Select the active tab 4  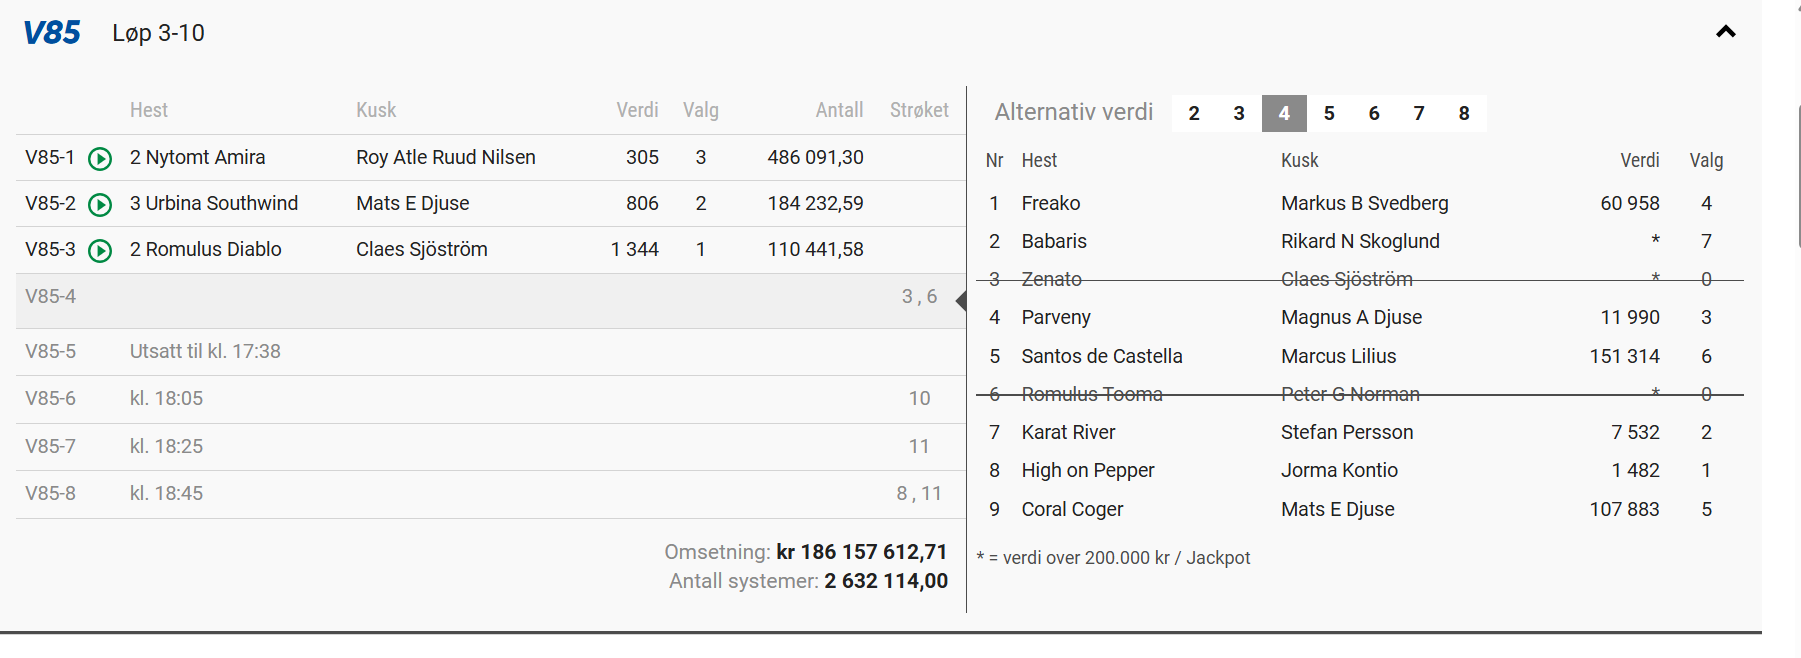coord(1284,114)
